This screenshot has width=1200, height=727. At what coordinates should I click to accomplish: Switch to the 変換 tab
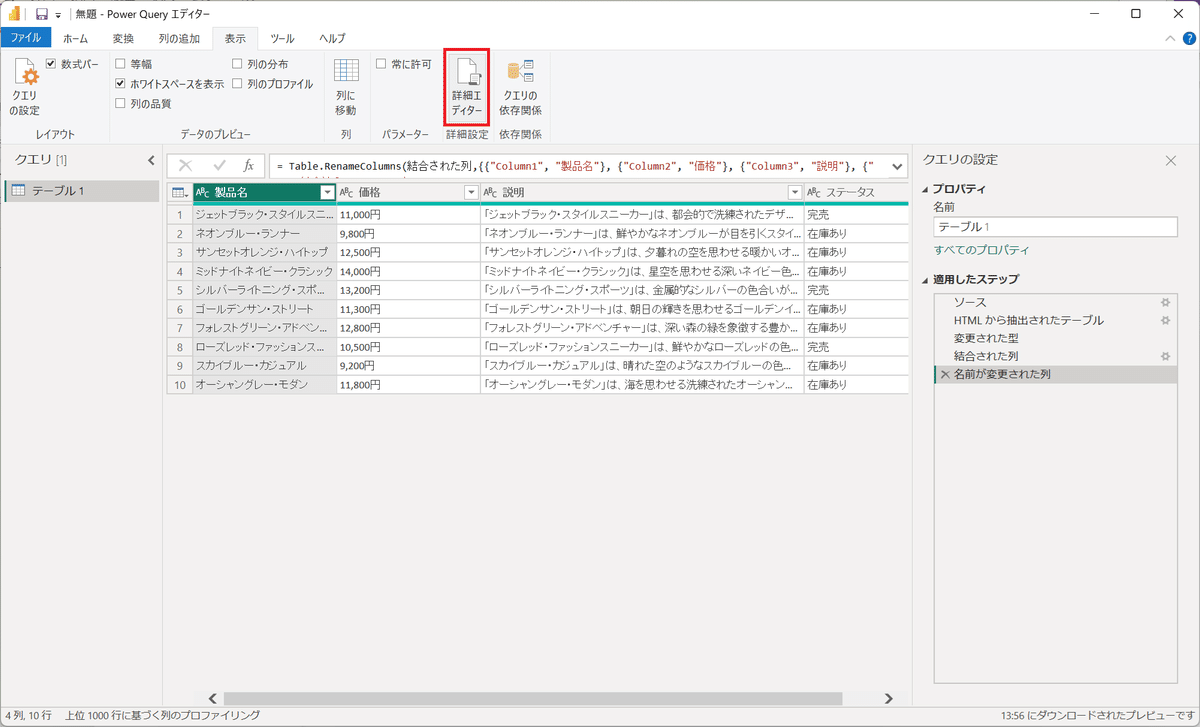(123, 38)
